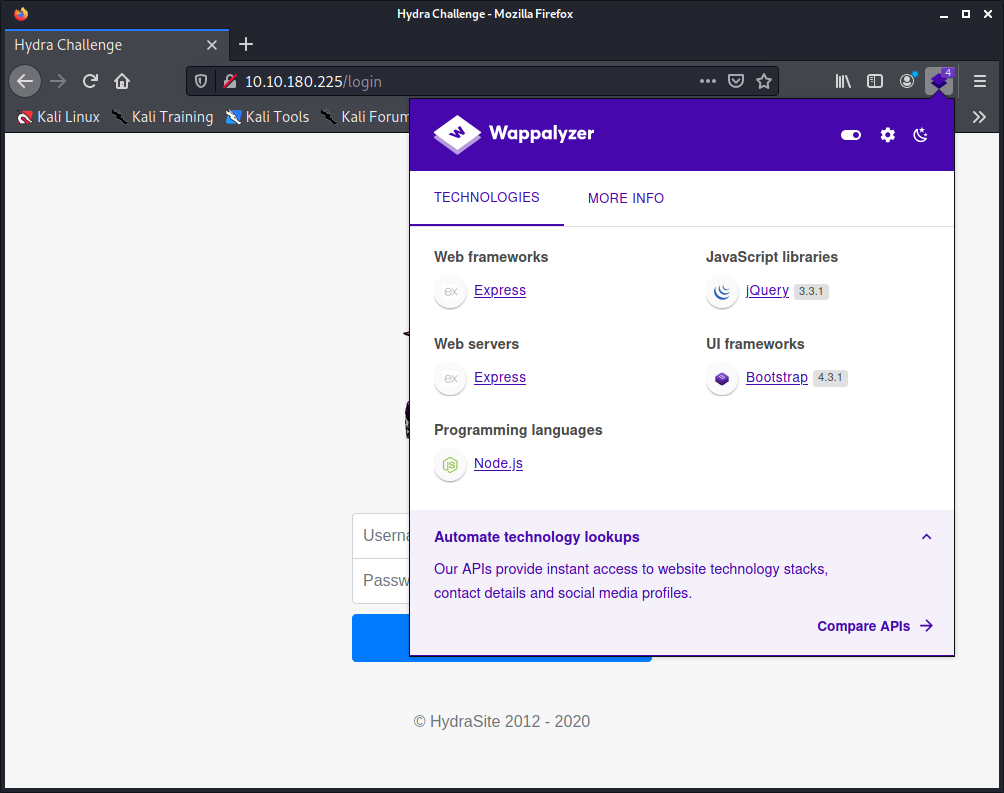
Task: Close the Hydra Challenge tab
Action: pyautogui.click(x=212, y=45)
